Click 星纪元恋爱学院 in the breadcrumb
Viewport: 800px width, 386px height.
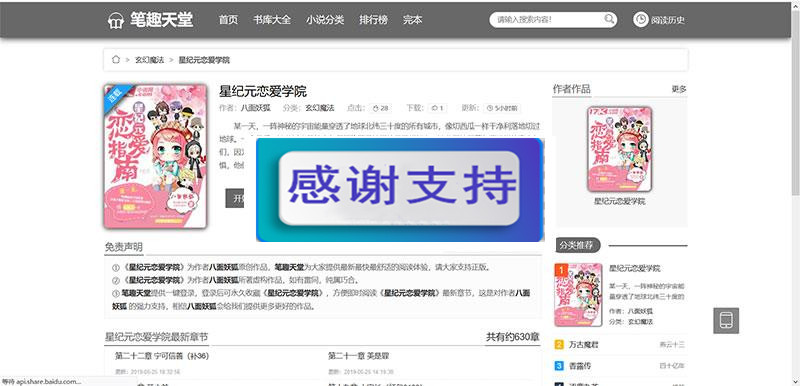(204, 60)
